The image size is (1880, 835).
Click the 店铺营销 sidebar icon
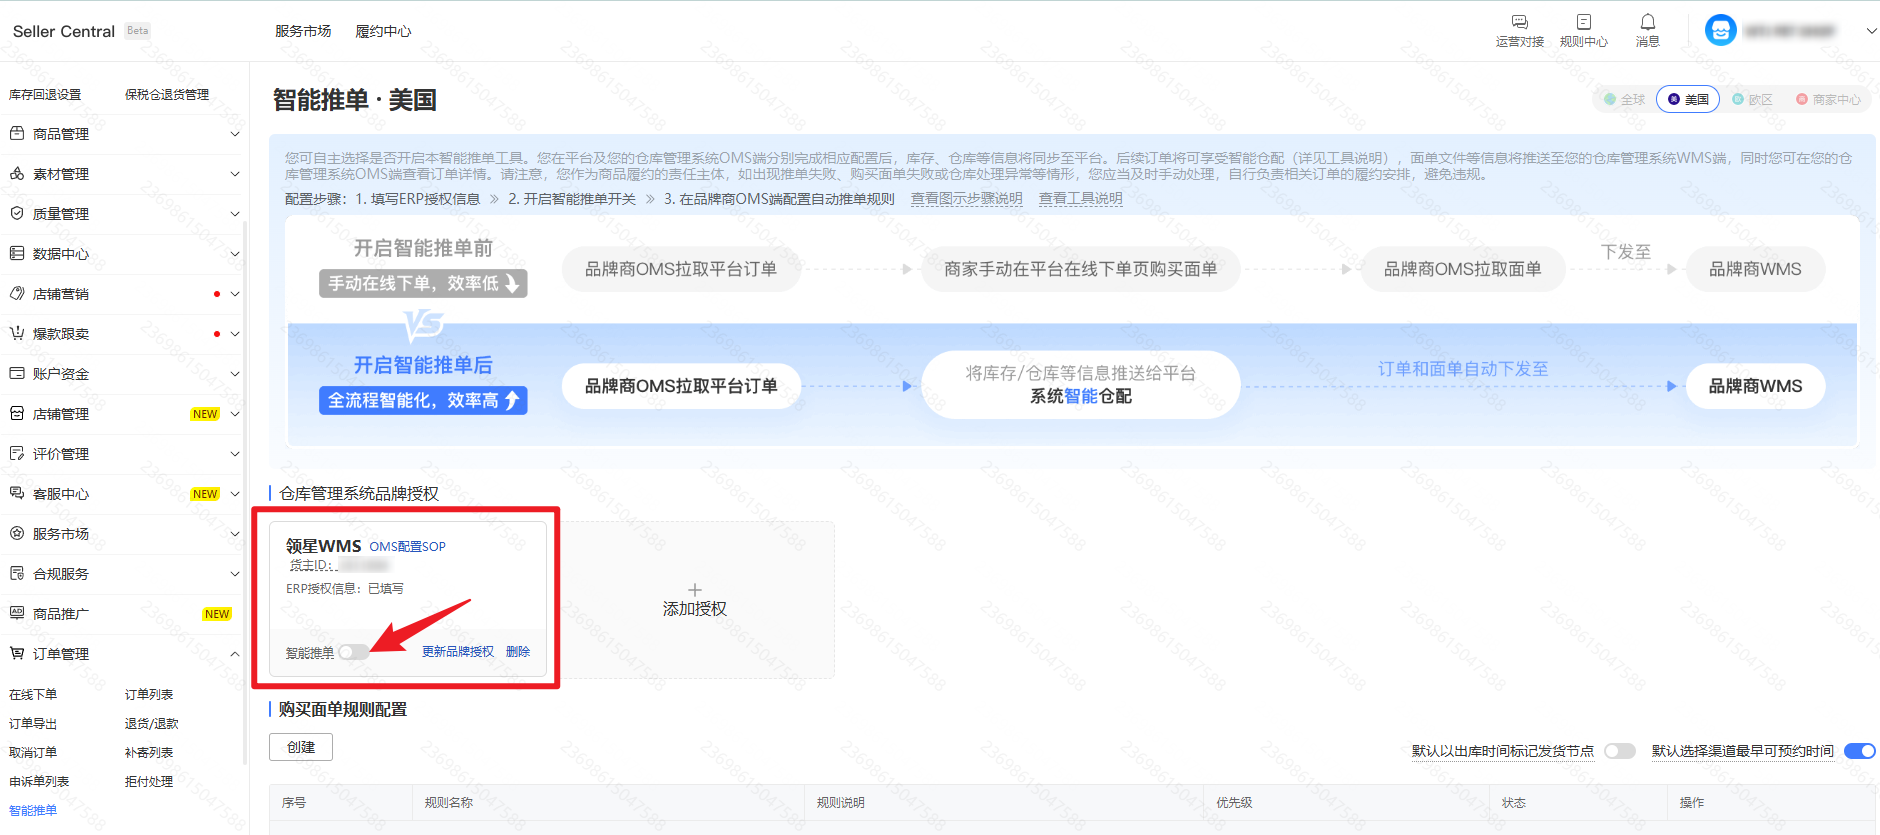click(x=17, y=293)
